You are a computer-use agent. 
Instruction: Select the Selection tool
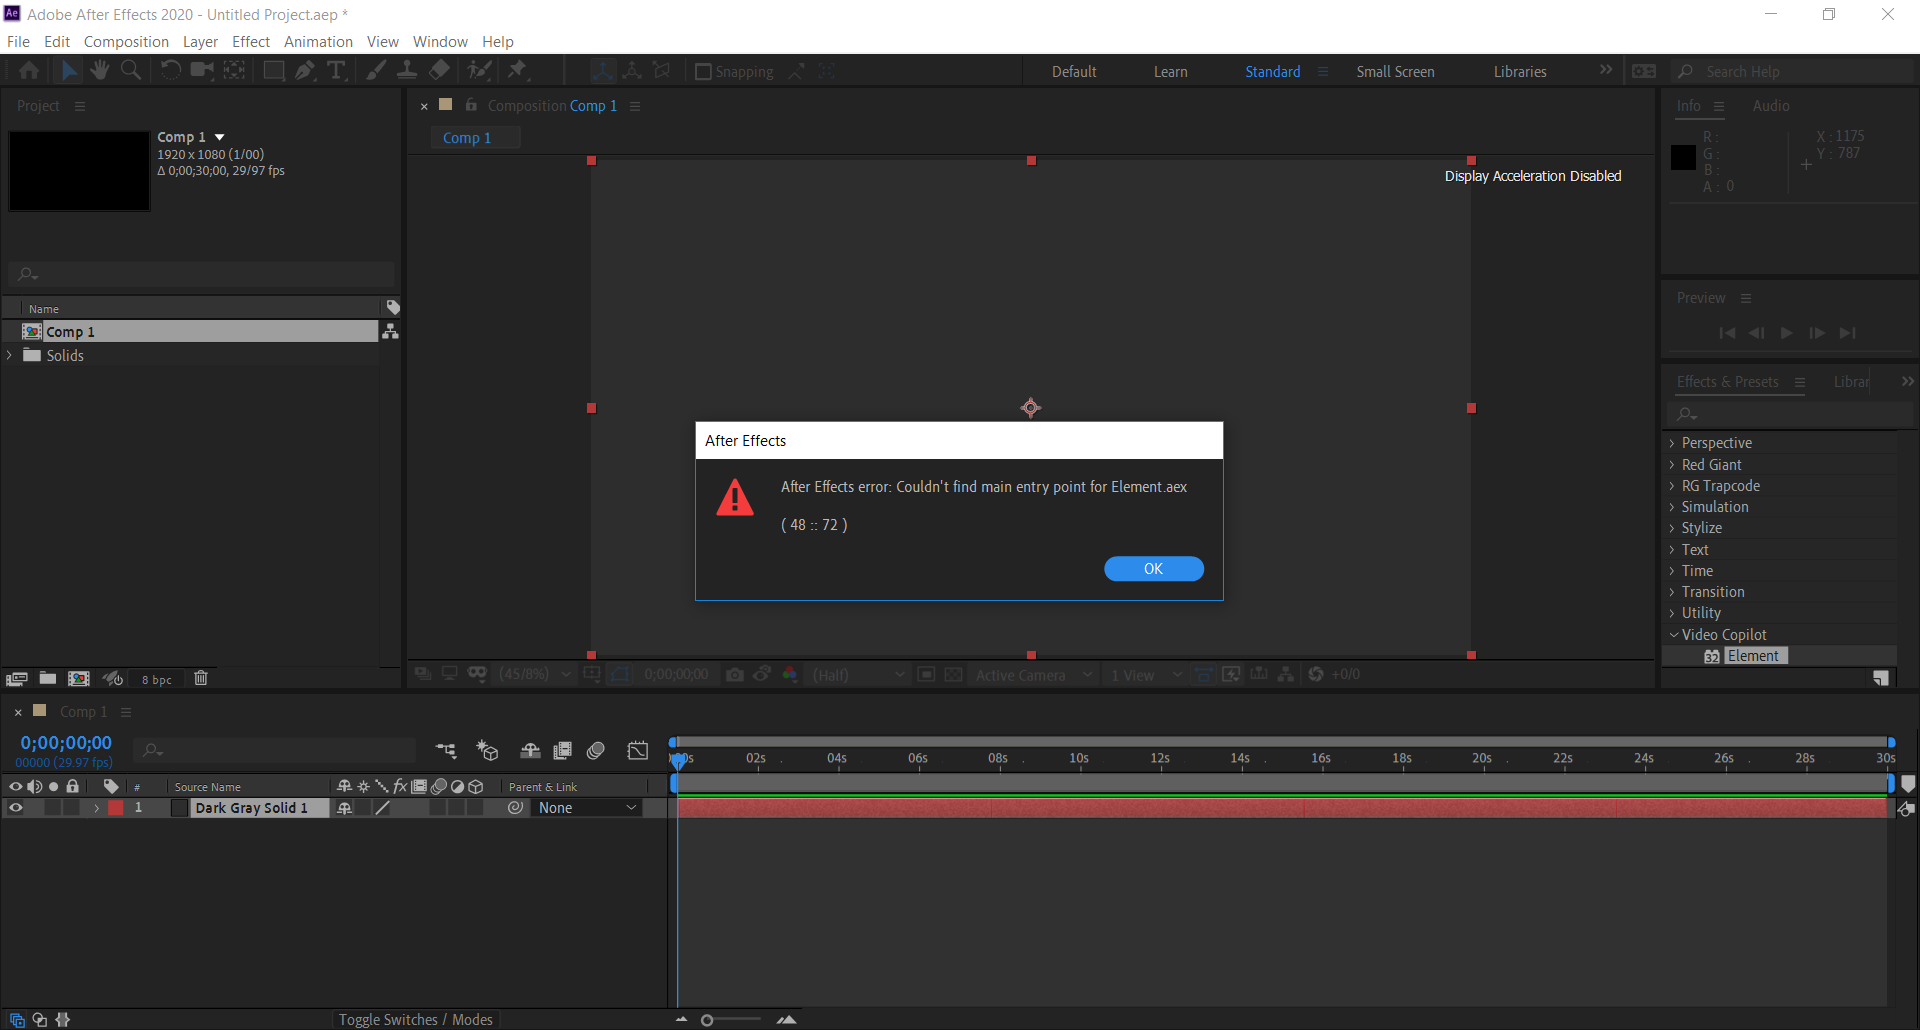pos(68,70)
